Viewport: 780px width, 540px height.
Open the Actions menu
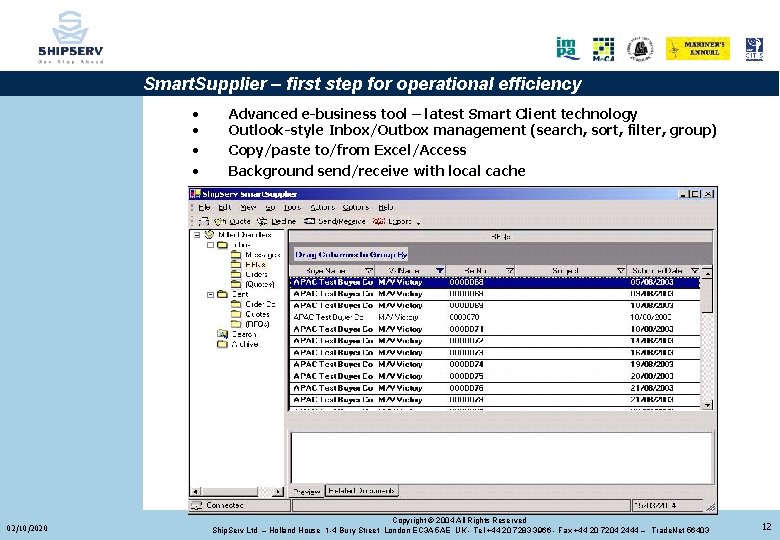point(322,207)
